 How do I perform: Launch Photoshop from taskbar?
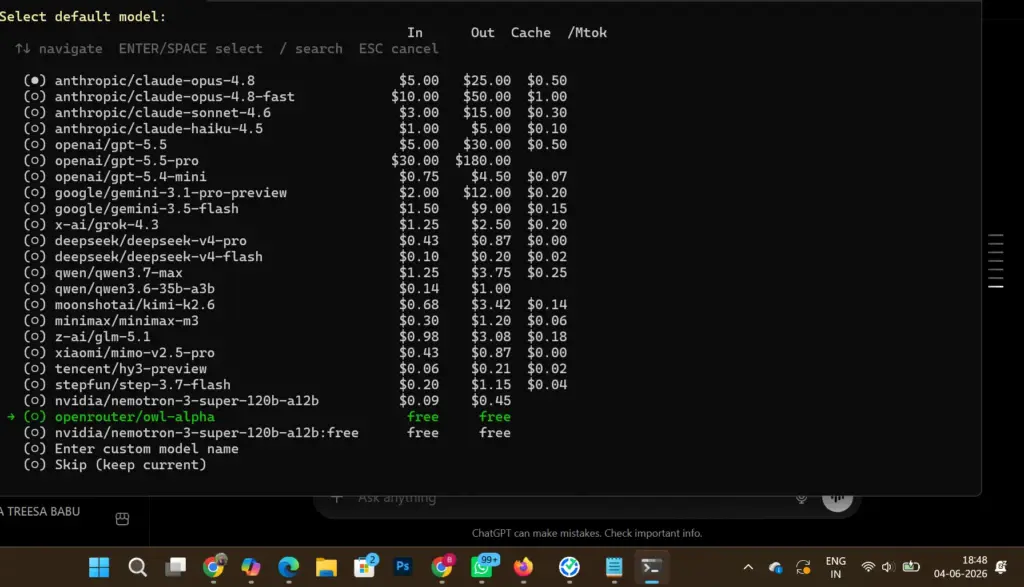(402, 566)
